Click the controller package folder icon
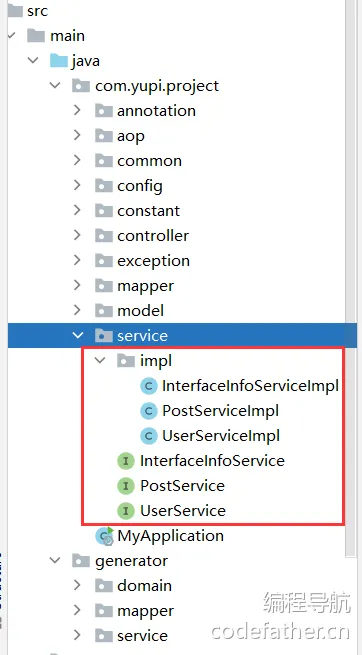 [x=104, y=236]
